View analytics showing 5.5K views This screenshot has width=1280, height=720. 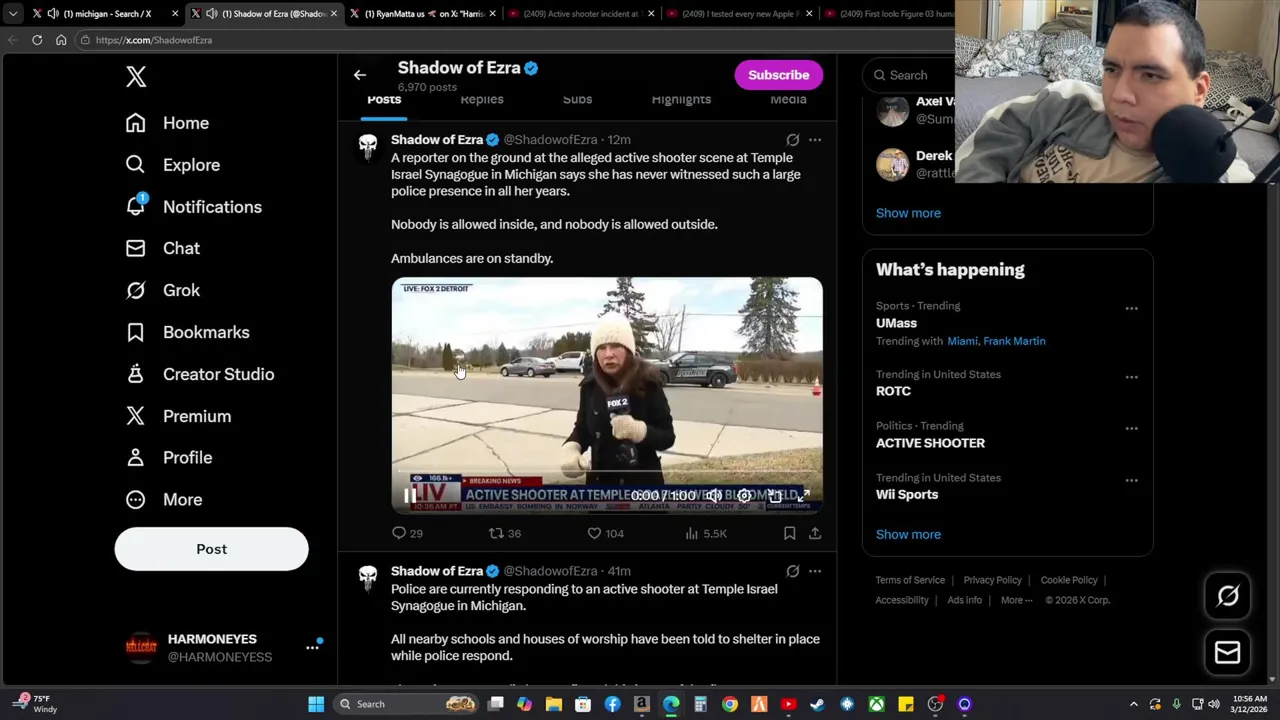point(706,534)
